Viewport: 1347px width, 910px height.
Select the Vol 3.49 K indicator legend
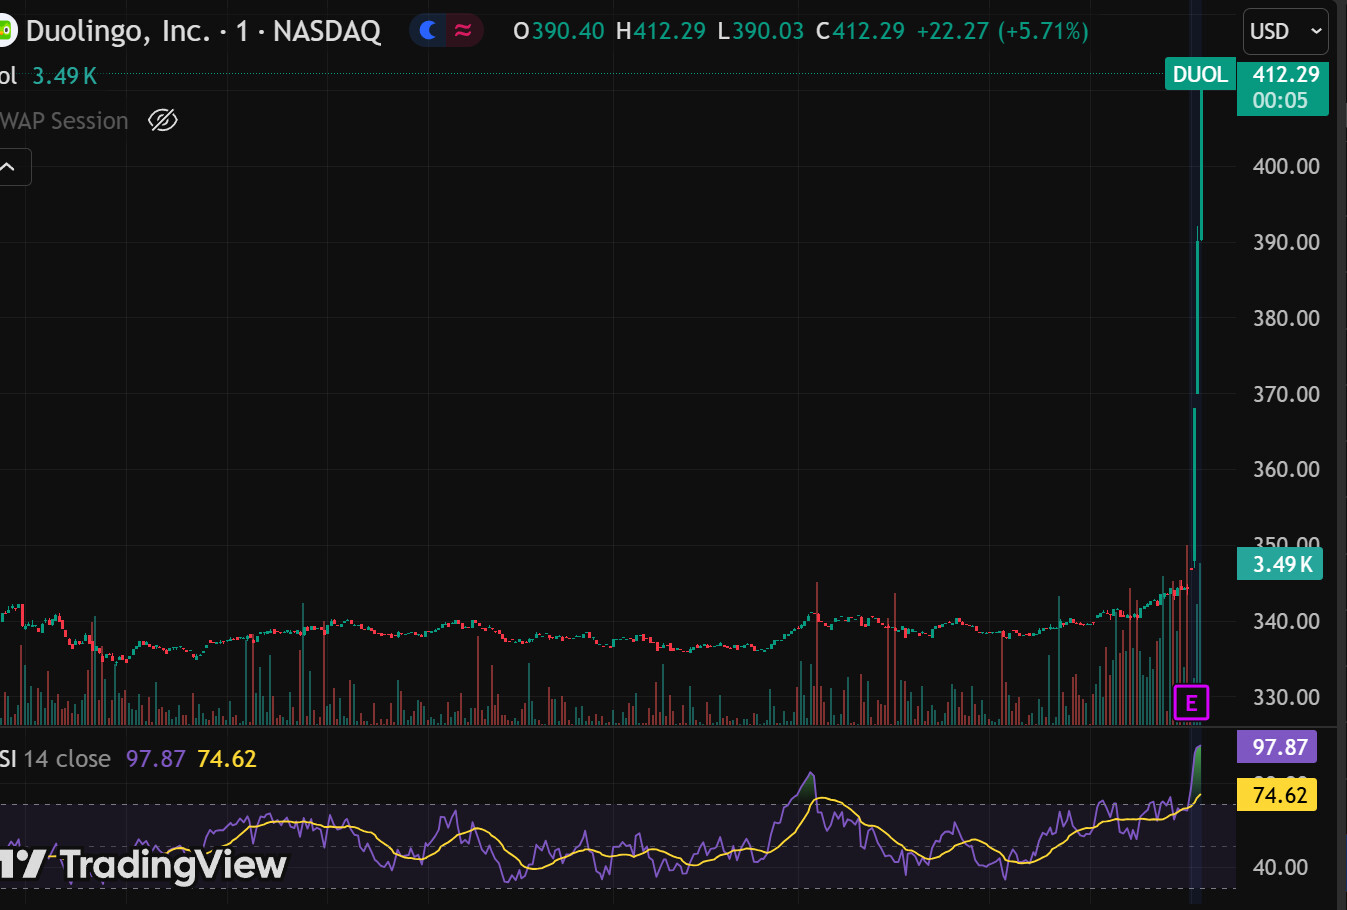(x=50, y=76)
